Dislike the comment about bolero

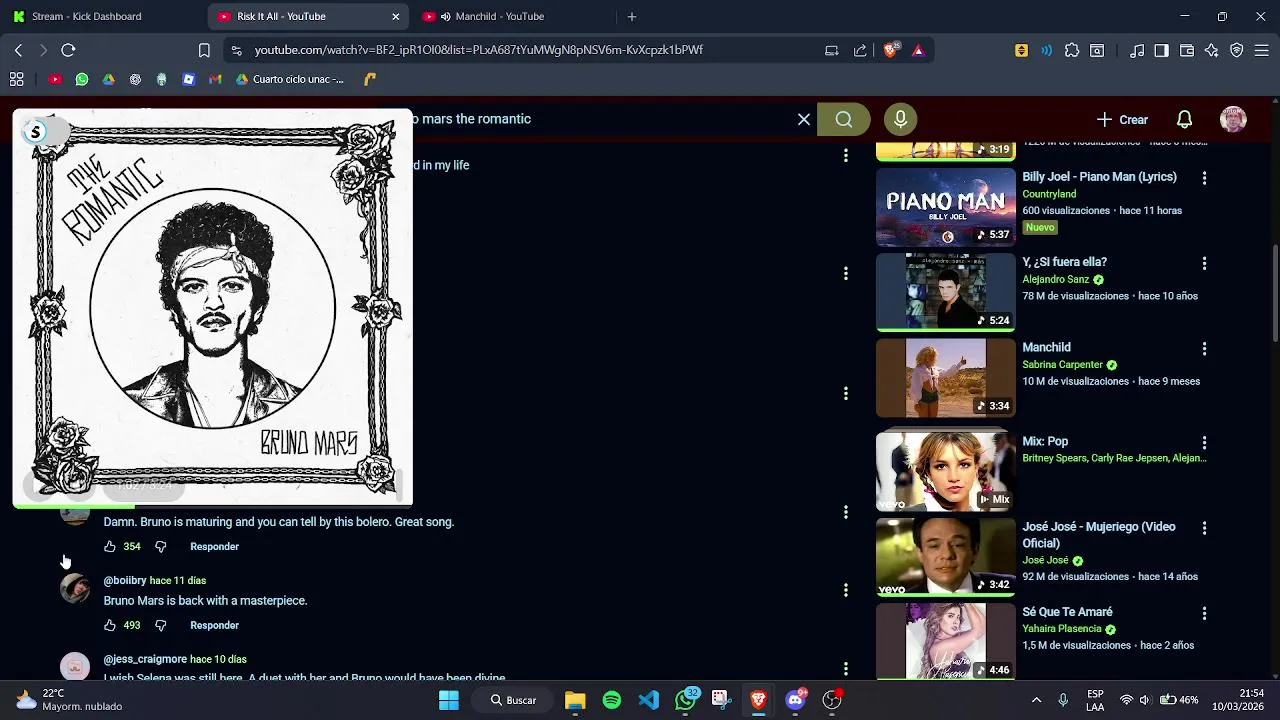coord(160,546)
